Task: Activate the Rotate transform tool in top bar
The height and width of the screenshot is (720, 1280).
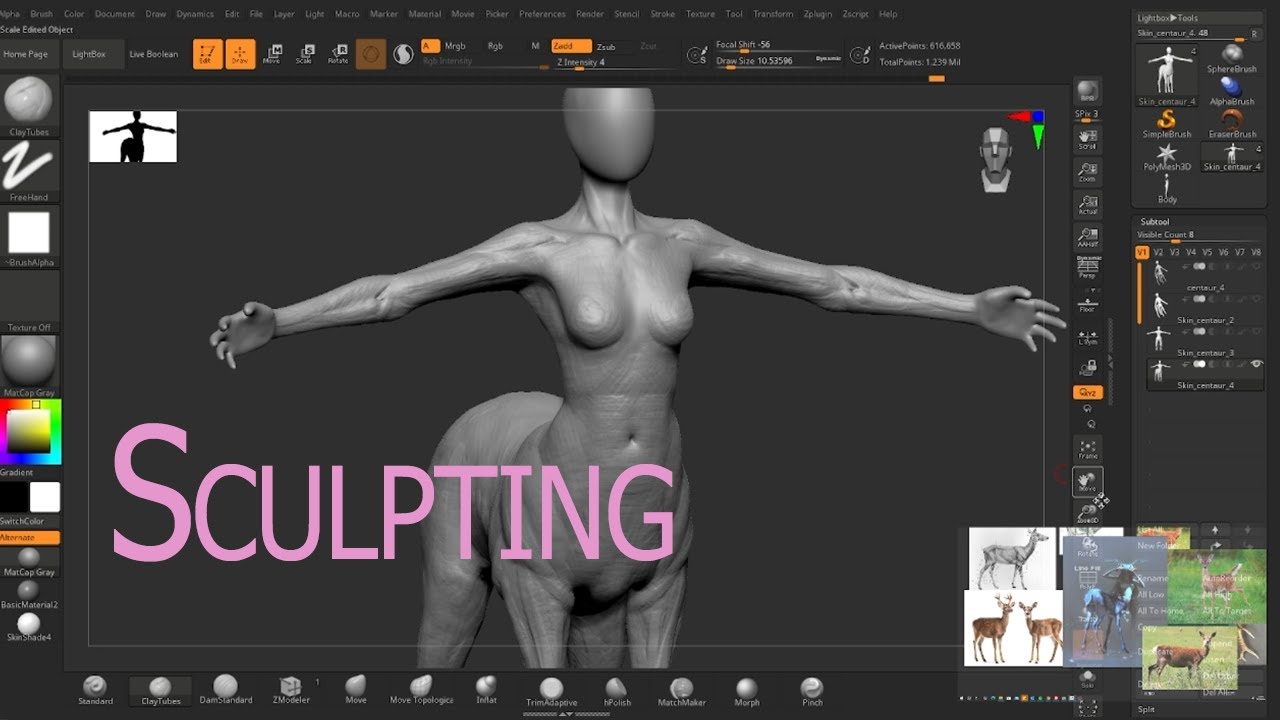Action: pos(338,54)
